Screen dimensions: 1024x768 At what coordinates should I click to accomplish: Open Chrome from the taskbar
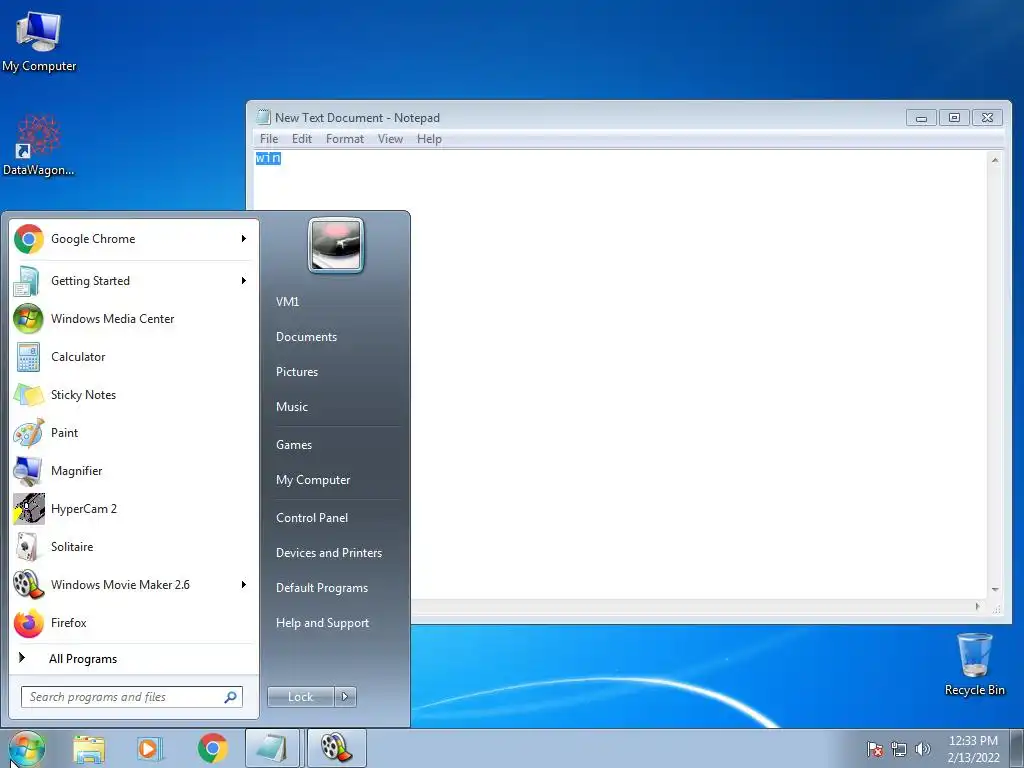[212, 748]
